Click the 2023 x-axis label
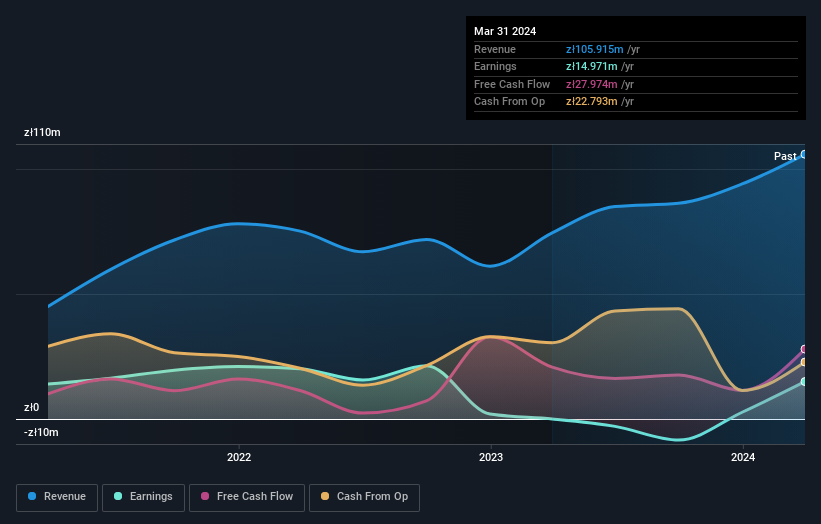Image resolution: width=821 pixels, height=524 pixels. 491,457
